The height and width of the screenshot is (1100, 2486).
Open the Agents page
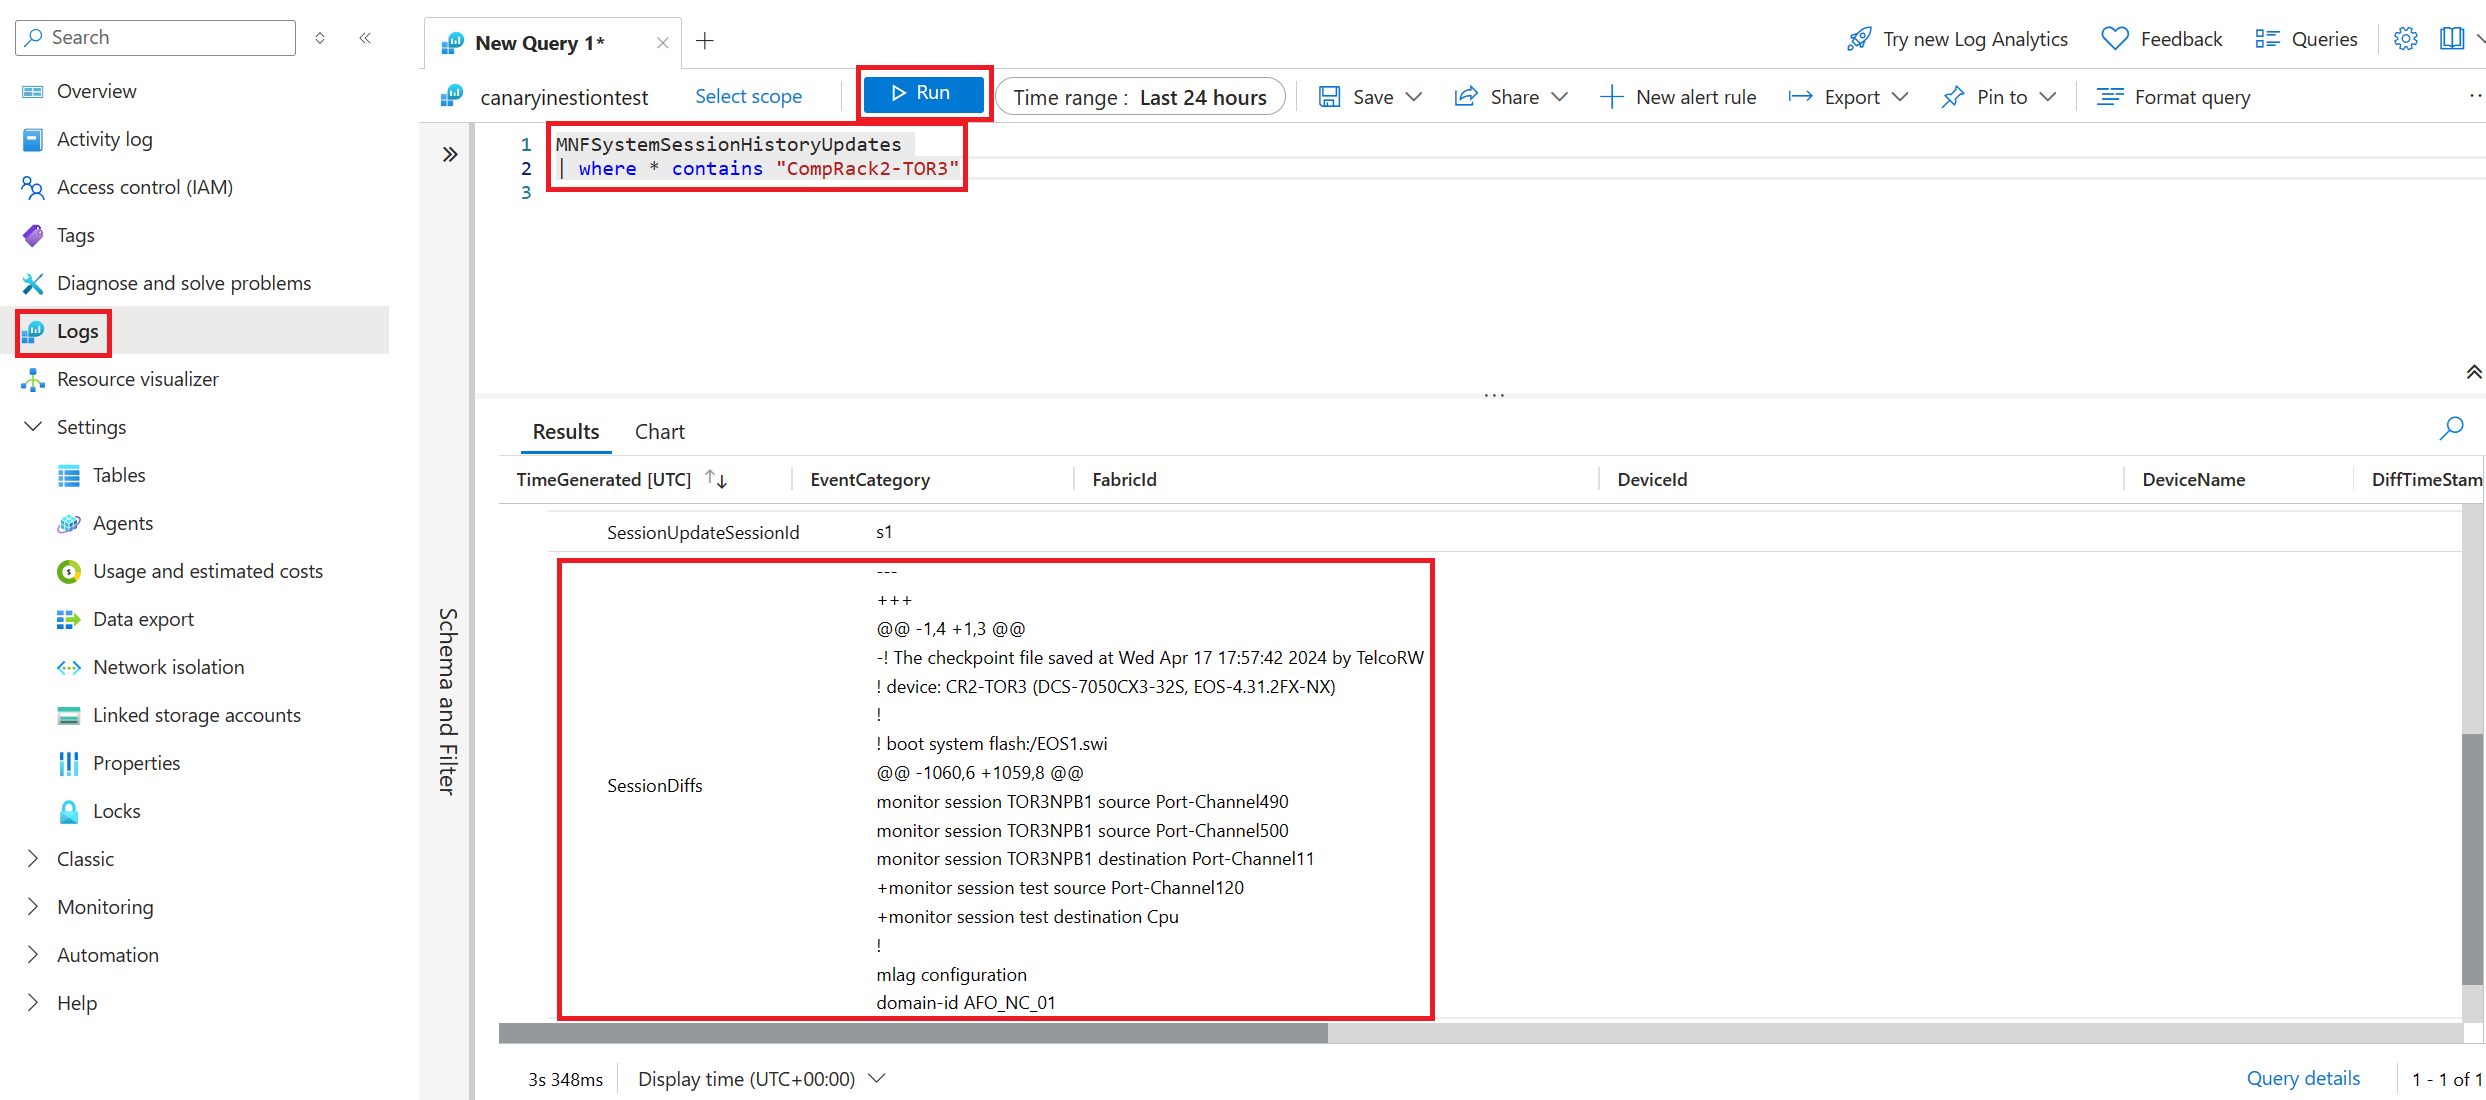(122, 523)
